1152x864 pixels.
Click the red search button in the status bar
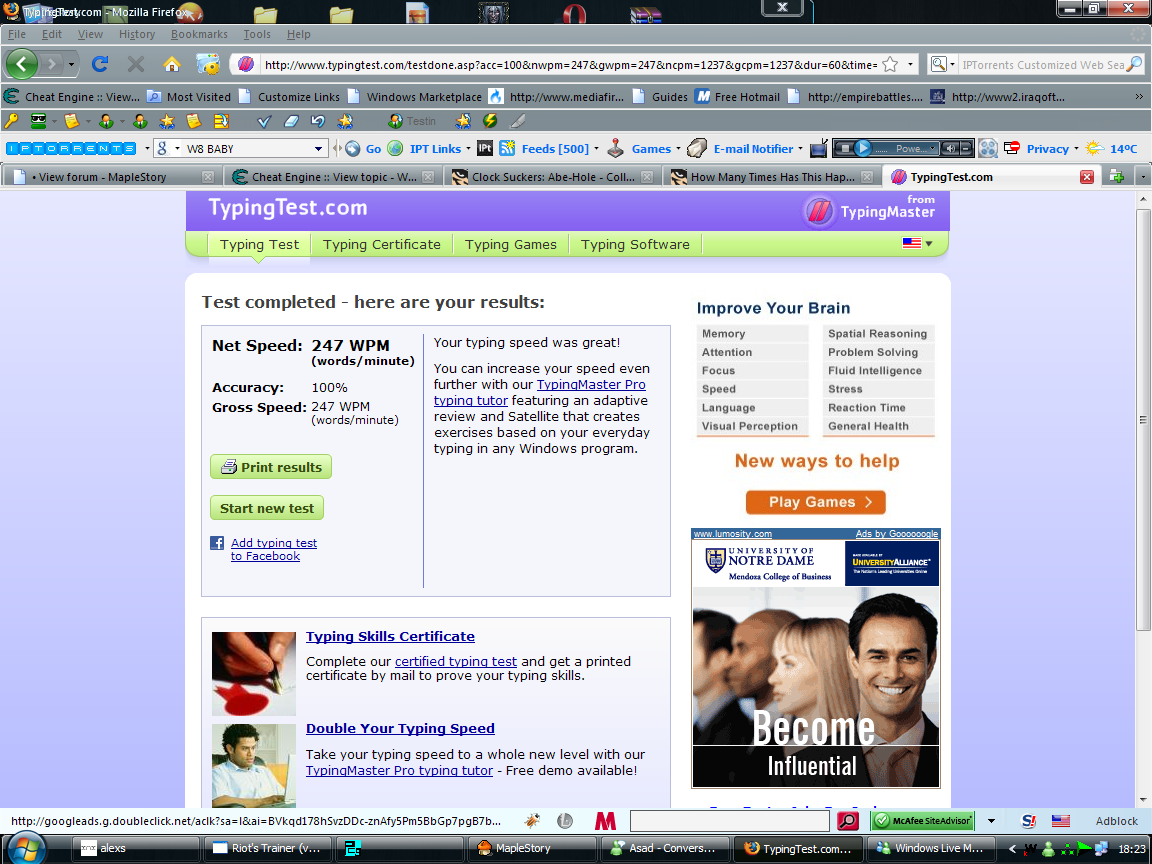click(848, 821)
